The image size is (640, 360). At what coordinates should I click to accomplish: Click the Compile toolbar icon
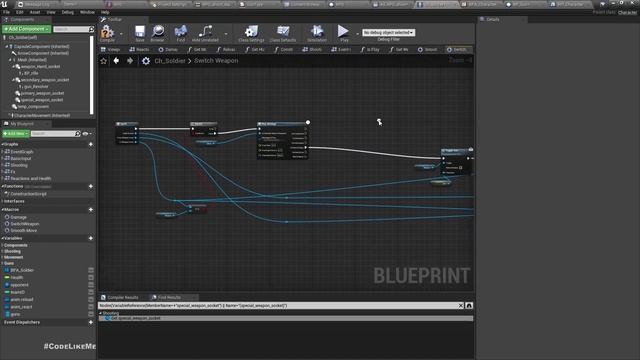tap(107, 32)
